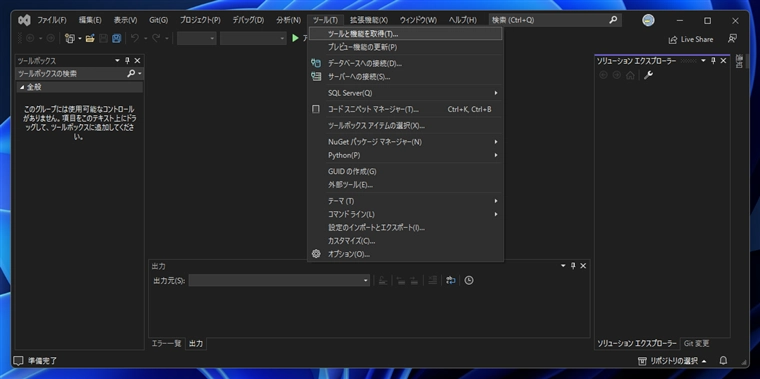Viewport: 760px width, 379px height.
Task: Click the undo arrow icon
Action: pos(135,38)
